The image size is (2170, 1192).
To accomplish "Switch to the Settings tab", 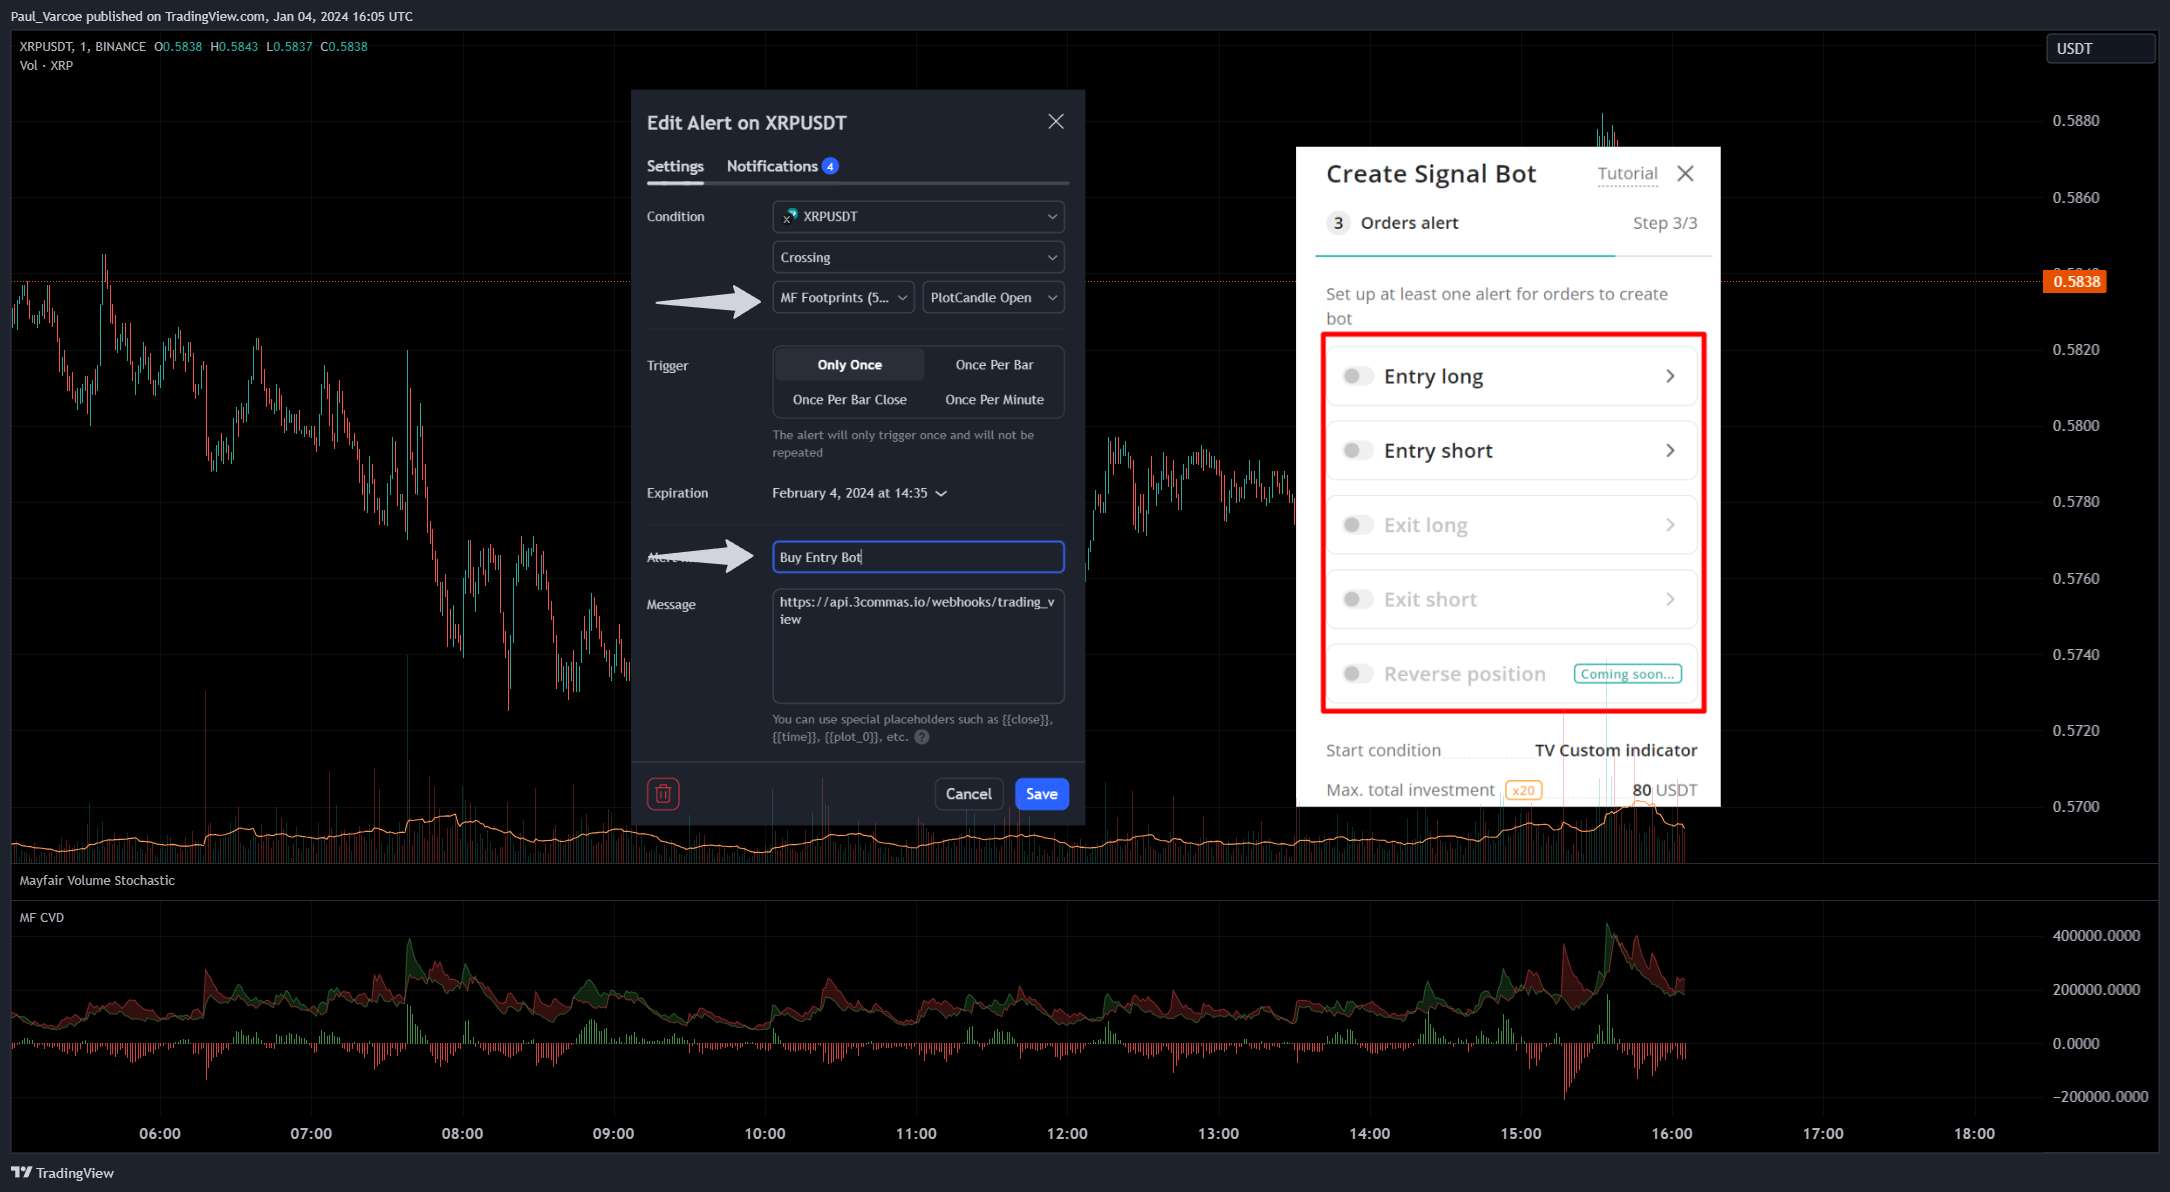I will click(675, 166).
